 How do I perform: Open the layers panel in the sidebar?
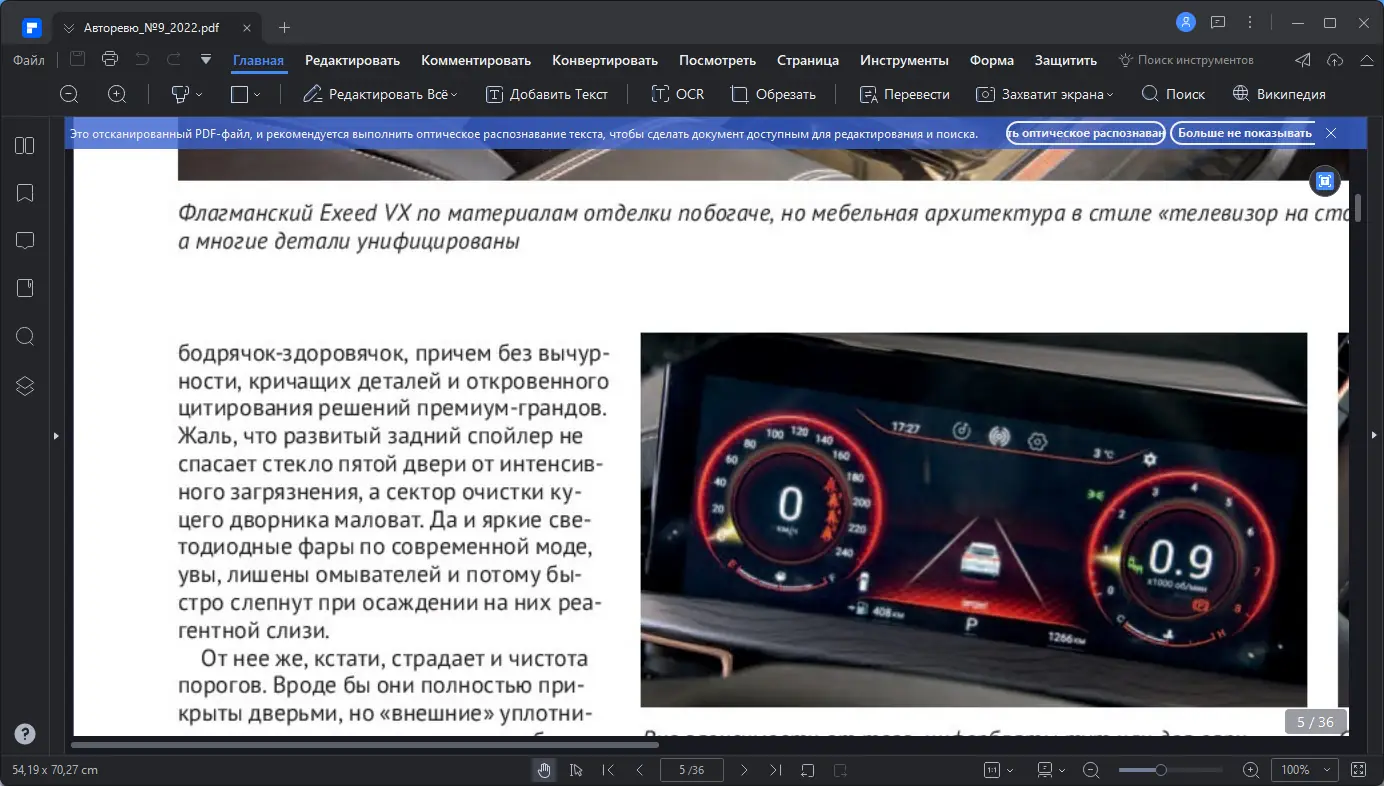click(25, 385)
